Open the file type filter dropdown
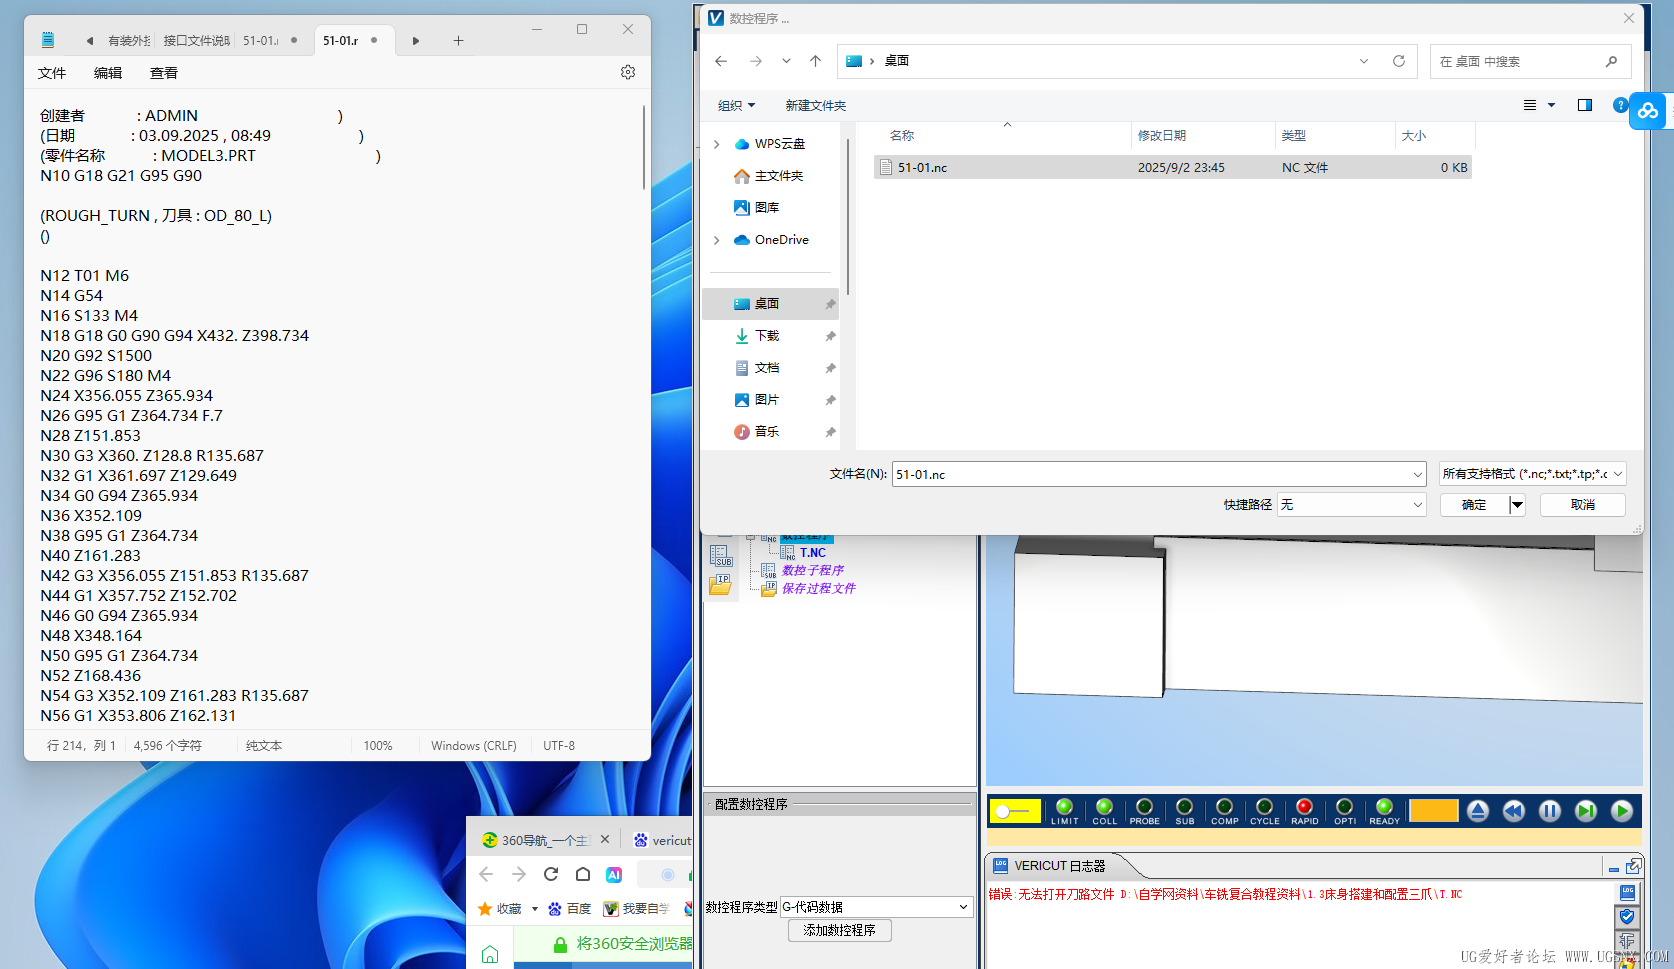This screenshot has height=969, width=1674. point(1532,474)
